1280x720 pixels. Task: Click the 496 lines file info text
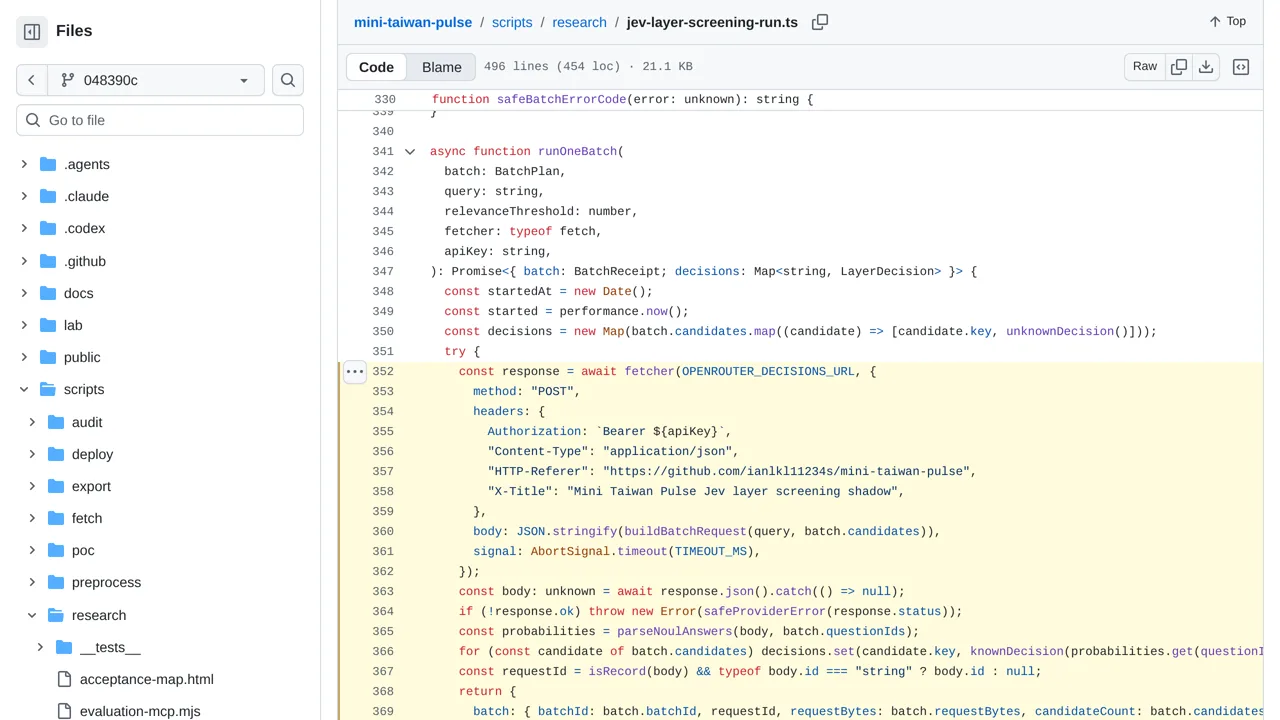point(588,67)
